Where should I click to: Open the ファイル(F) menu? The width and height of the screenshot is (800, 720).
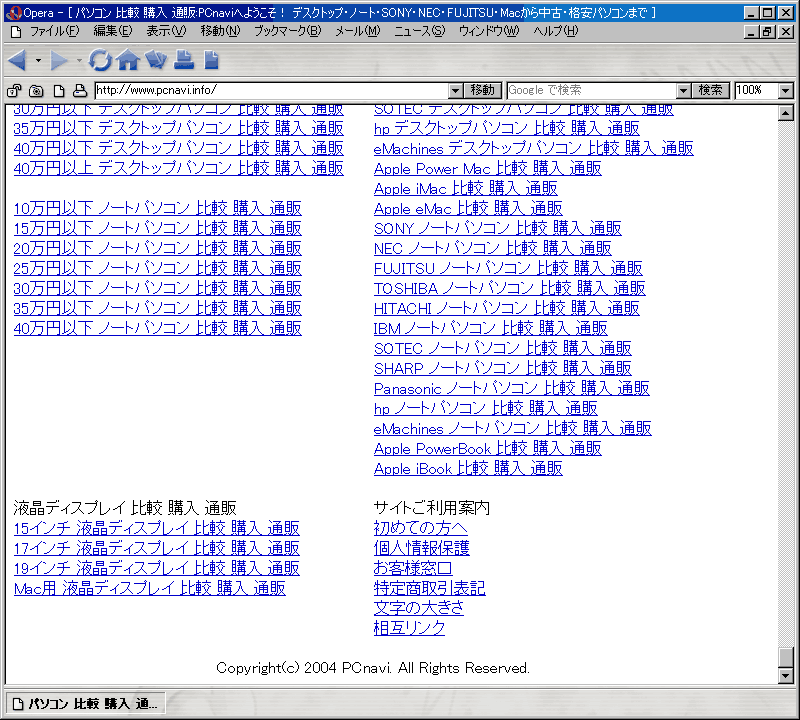coord(55,31)
